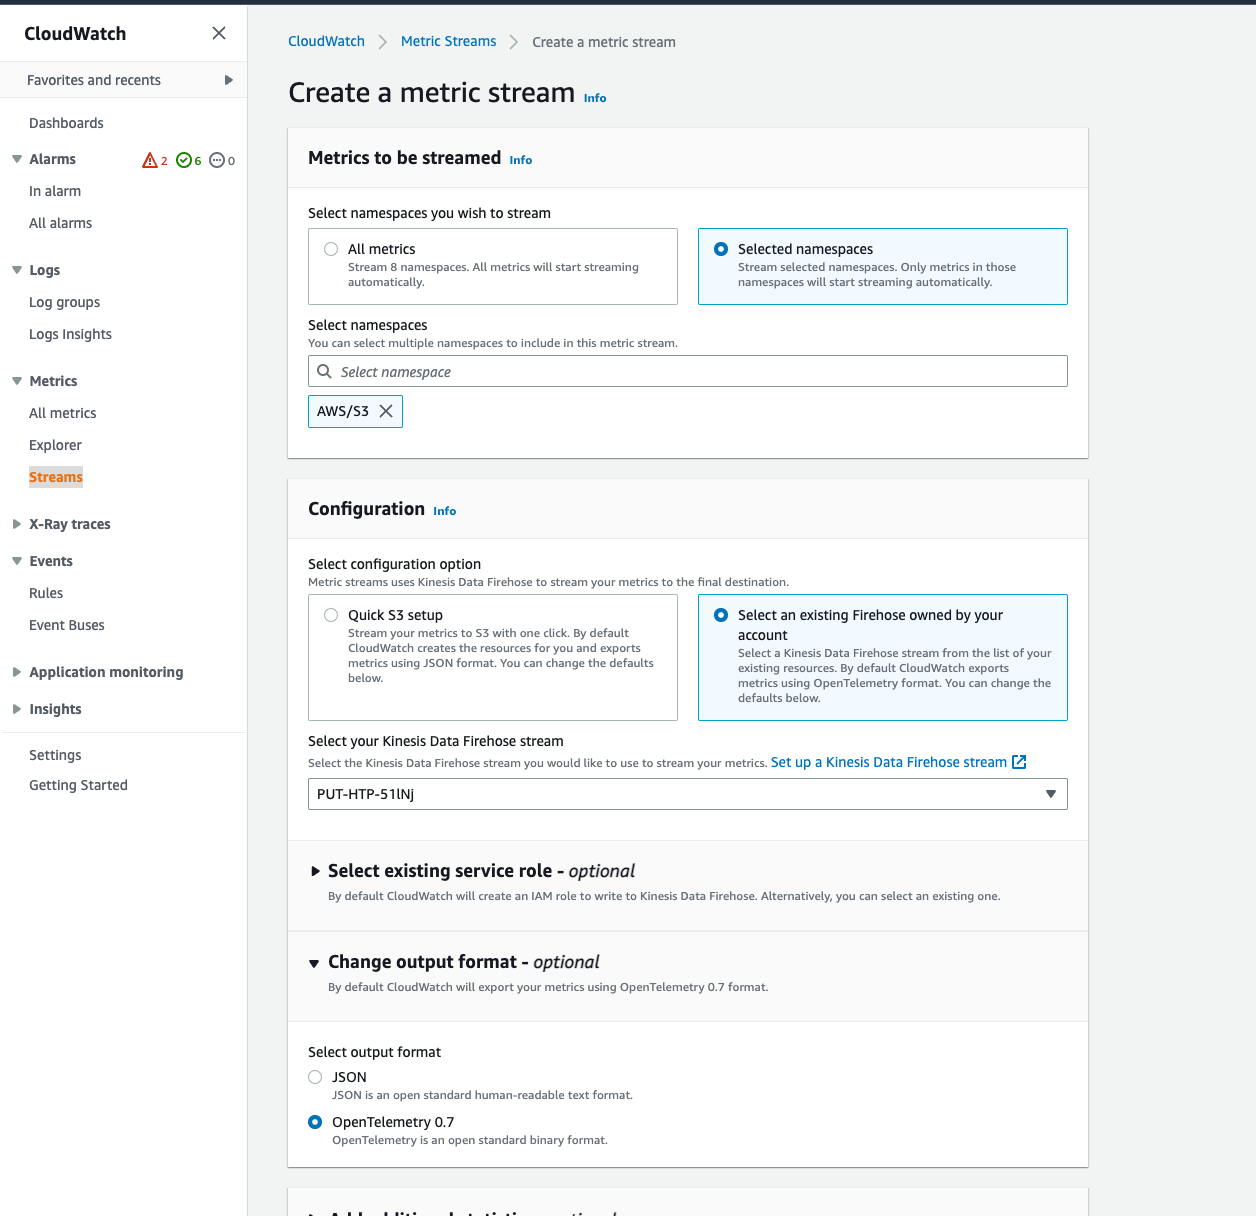Click the red in-alarm count icon
The width and height of the screenshot is (1256, 1216).
pyautogui.click(x=150, y=160)
